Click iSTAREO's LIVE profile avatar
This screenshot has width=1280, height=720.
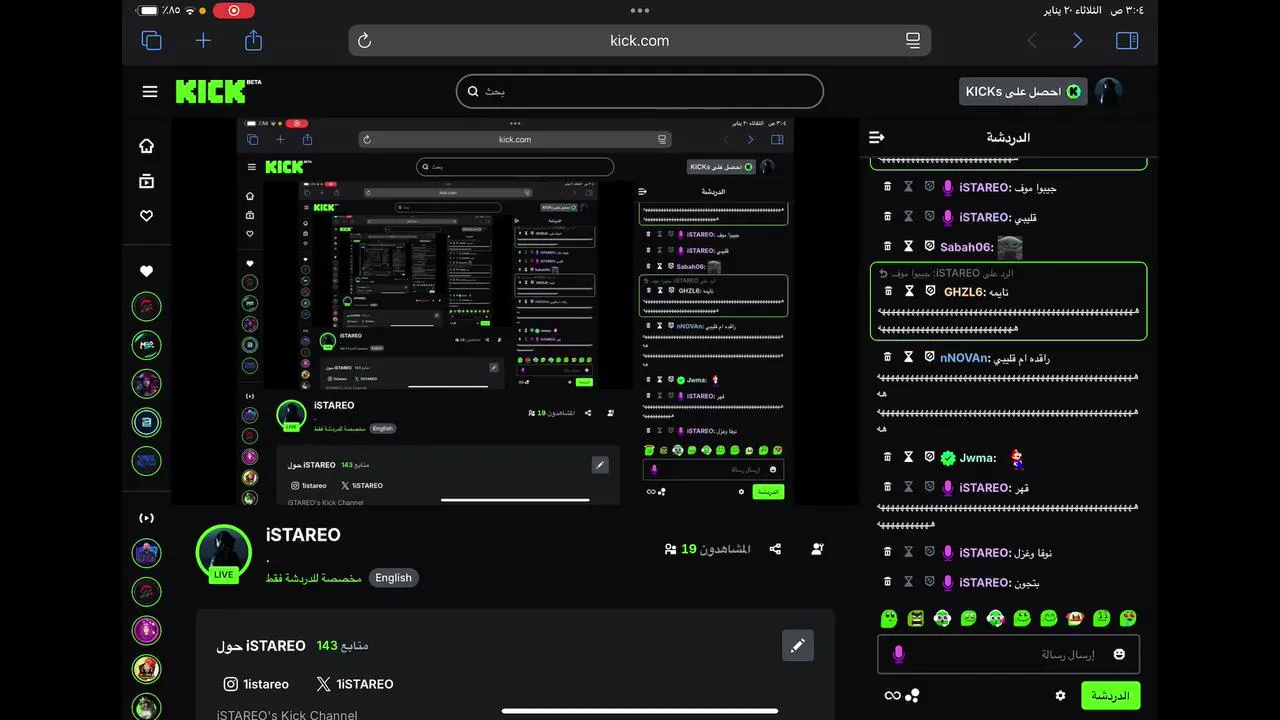[x=223, y=553]
